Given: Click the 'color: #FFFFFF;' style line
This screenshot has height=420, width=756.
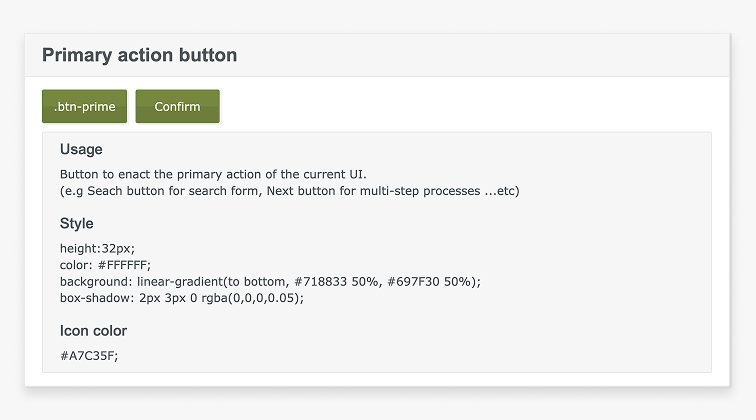Looking at the screenshot, I should (x=105, y=265).
